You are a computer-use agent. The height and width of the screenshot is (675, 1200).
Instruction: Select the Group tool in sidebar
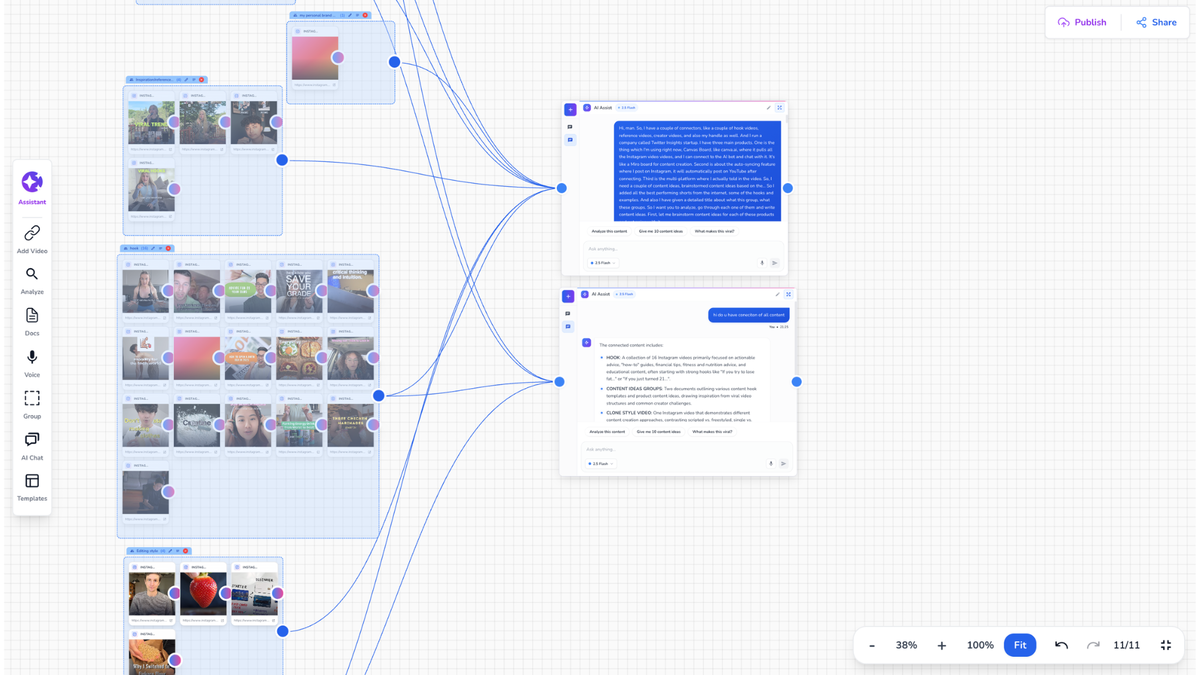pos(32,405)
